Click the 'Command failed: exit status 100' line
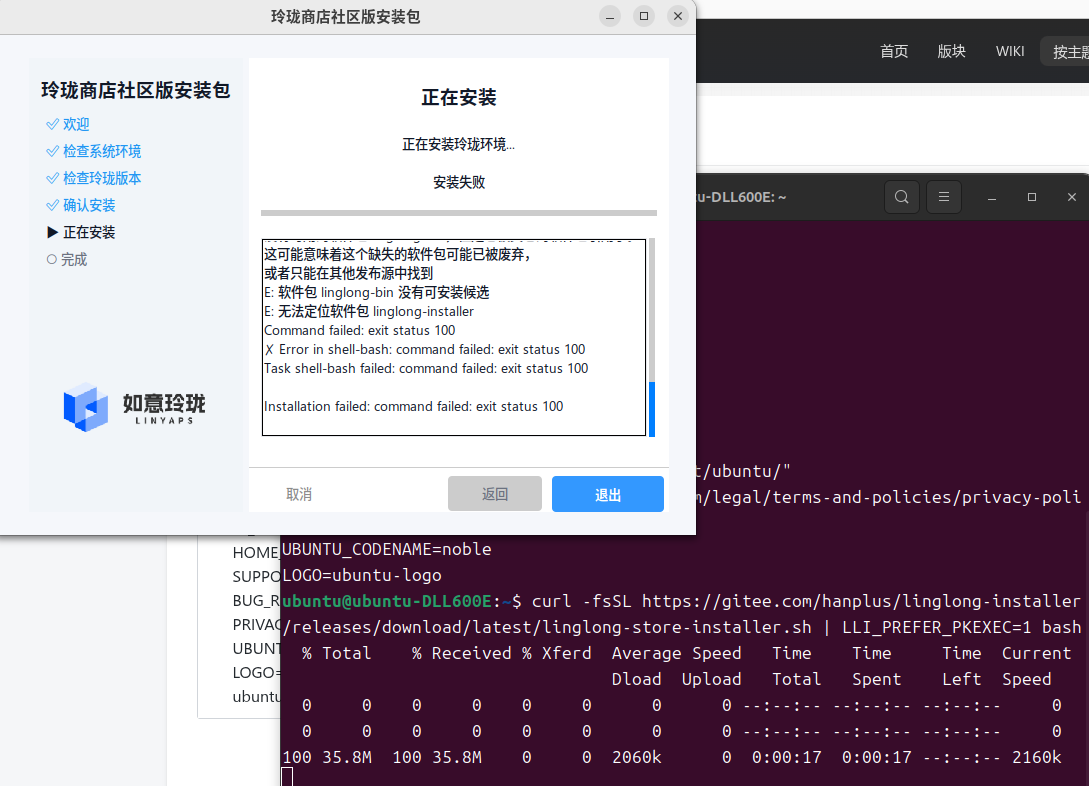The width and height of the screenshot is (1089, 786). (360, 331)
